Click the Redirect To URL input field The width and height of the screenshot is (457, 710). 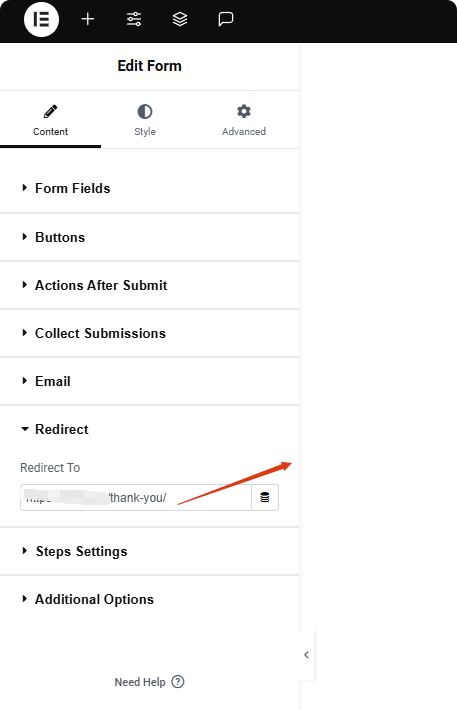point(136,497)
